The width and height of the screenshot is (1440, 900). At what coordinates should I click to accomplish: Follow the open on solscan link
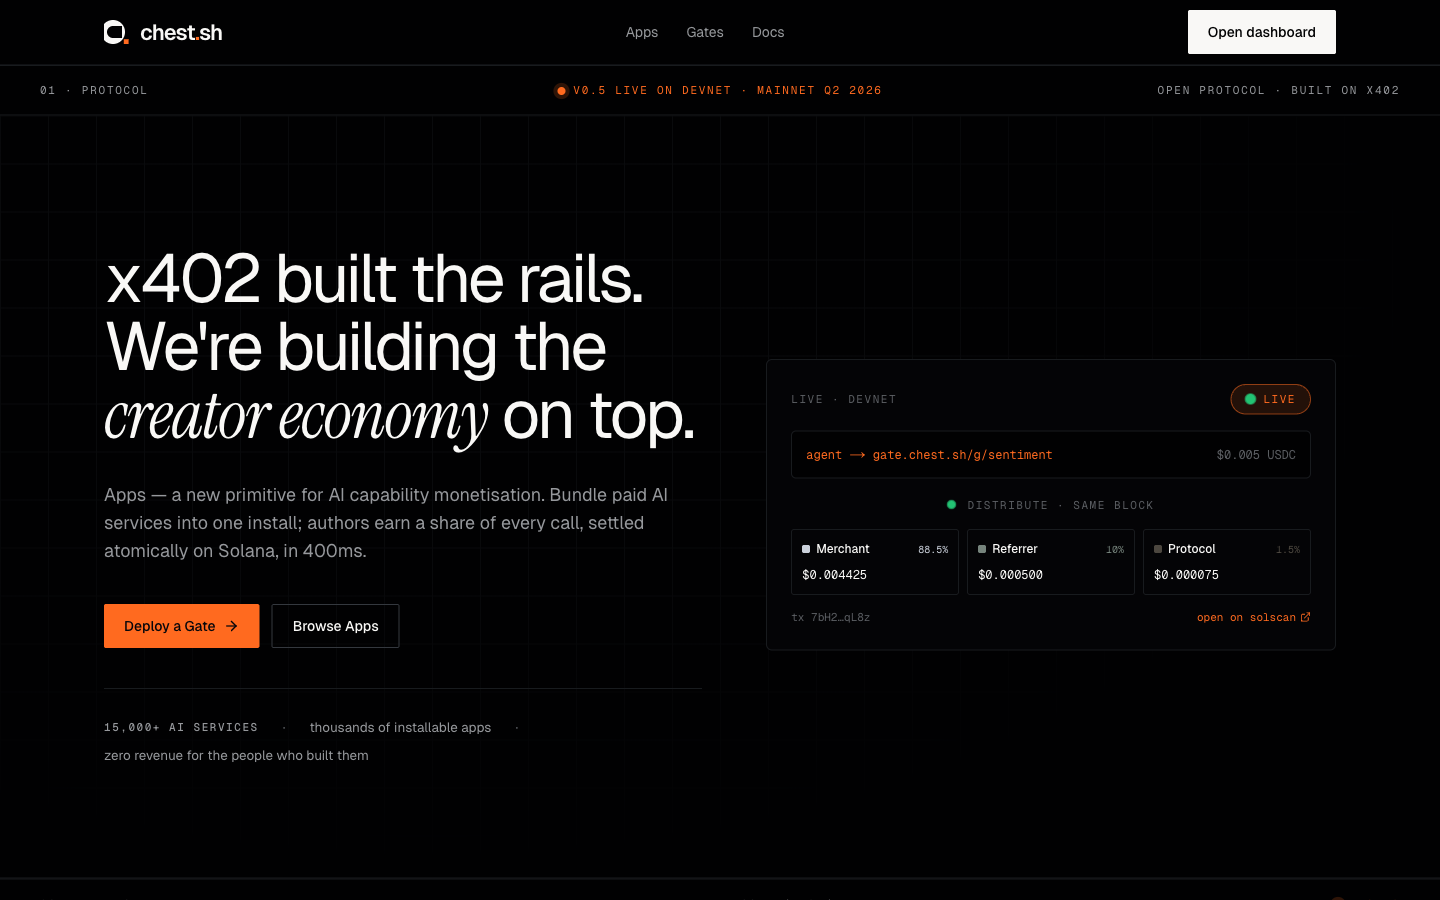point(1245,617)
